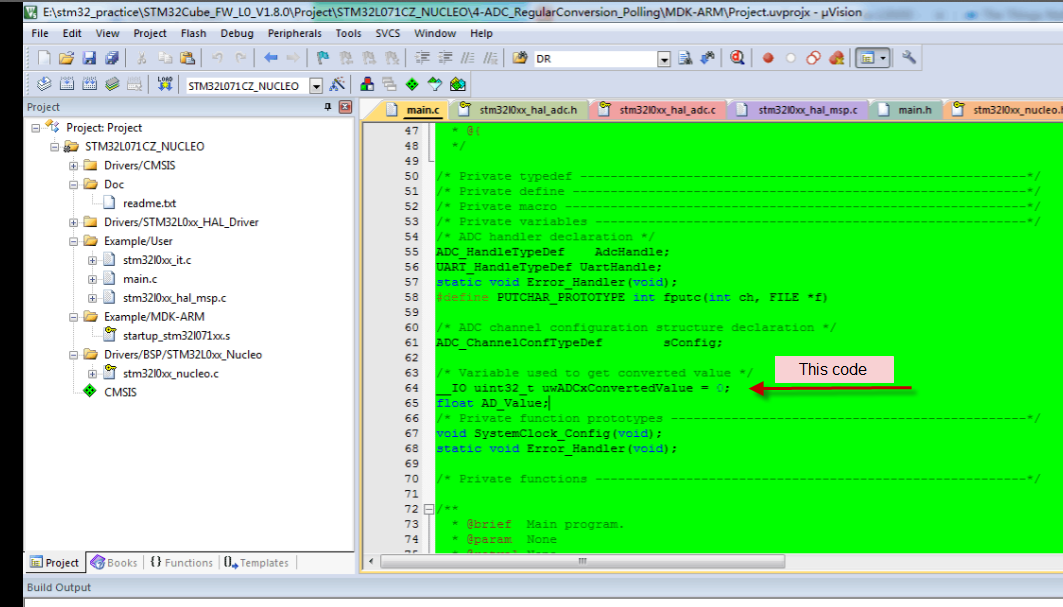Expand Drivers/STM32L0xx_HAL_Driver folder

coord(73,222)
